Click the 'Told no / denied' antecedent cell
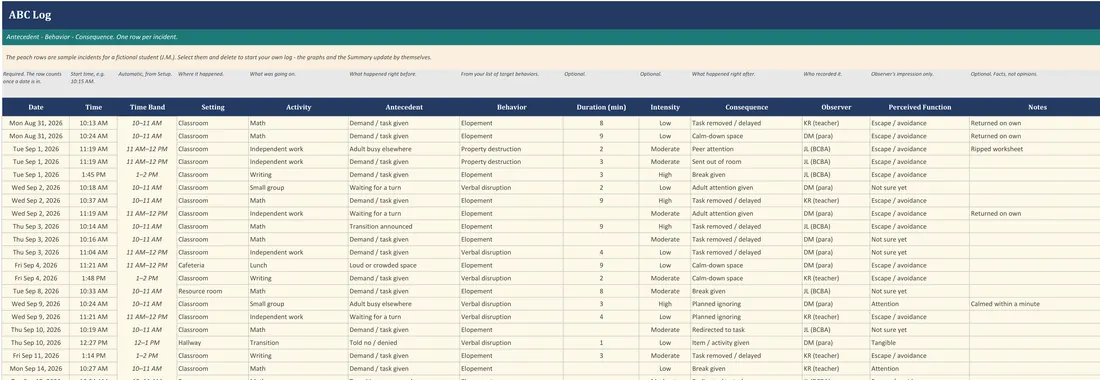Image resolution: width=1100 pixels, height=380 pixels. [x=403, y=343]
